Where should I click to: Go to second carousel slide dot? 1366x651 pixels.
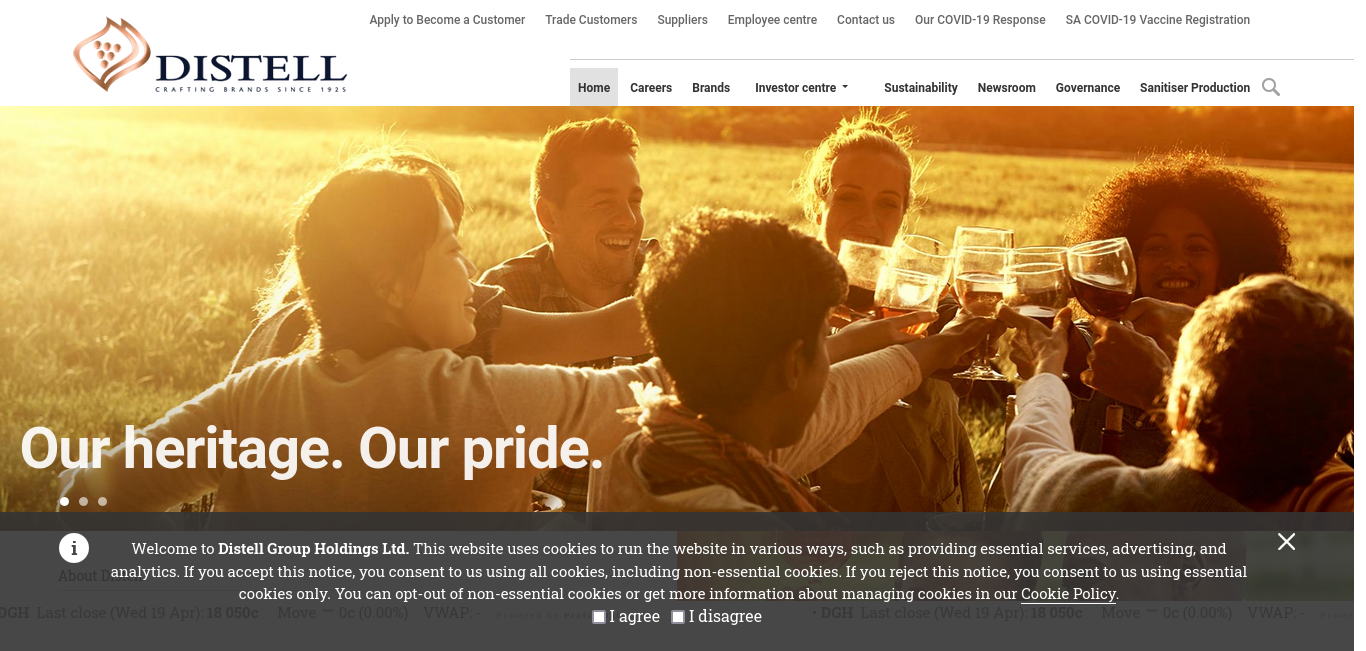click(x=83, y=501)
